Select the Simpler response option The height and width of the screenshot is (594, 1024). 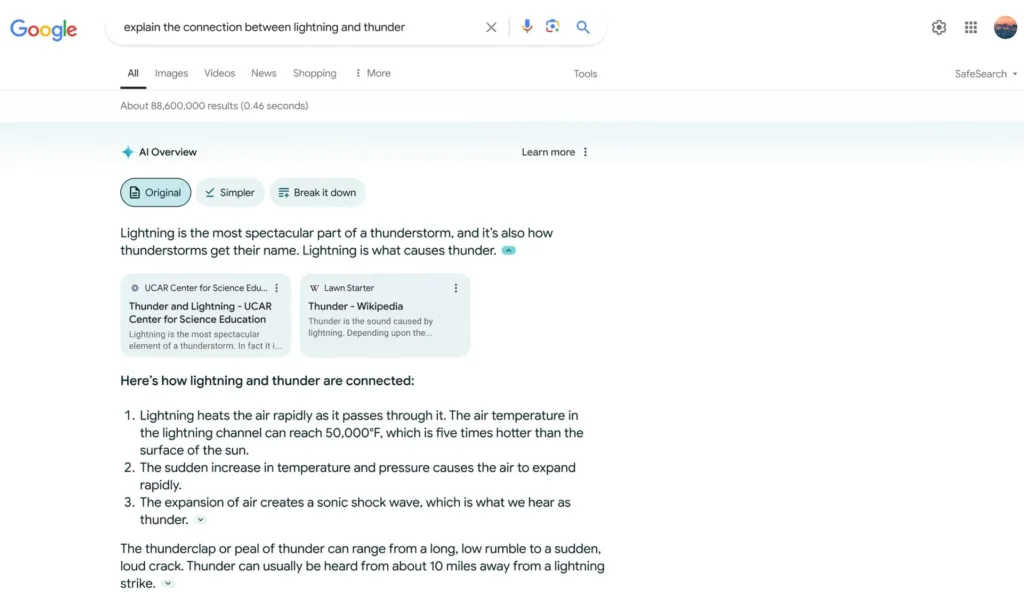pyautogui.click(x=229, y=192)
